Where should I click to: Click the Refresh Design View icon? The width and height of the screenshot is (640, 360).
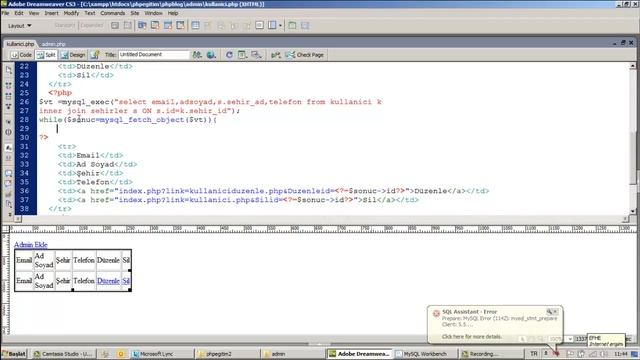tap(229, 55)
